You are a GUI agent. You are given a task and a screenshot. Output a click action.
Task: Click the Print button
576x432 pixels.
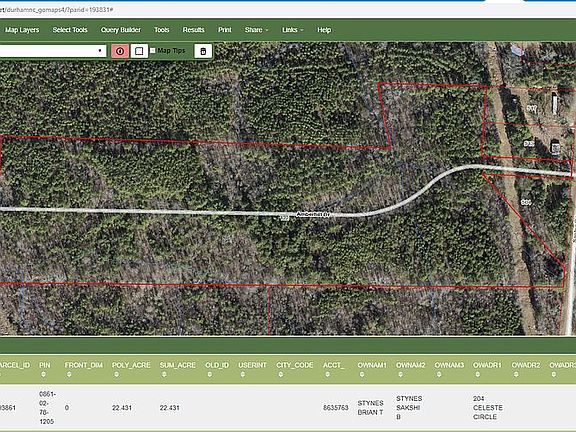pyautogui.click(x=224, y=30)
